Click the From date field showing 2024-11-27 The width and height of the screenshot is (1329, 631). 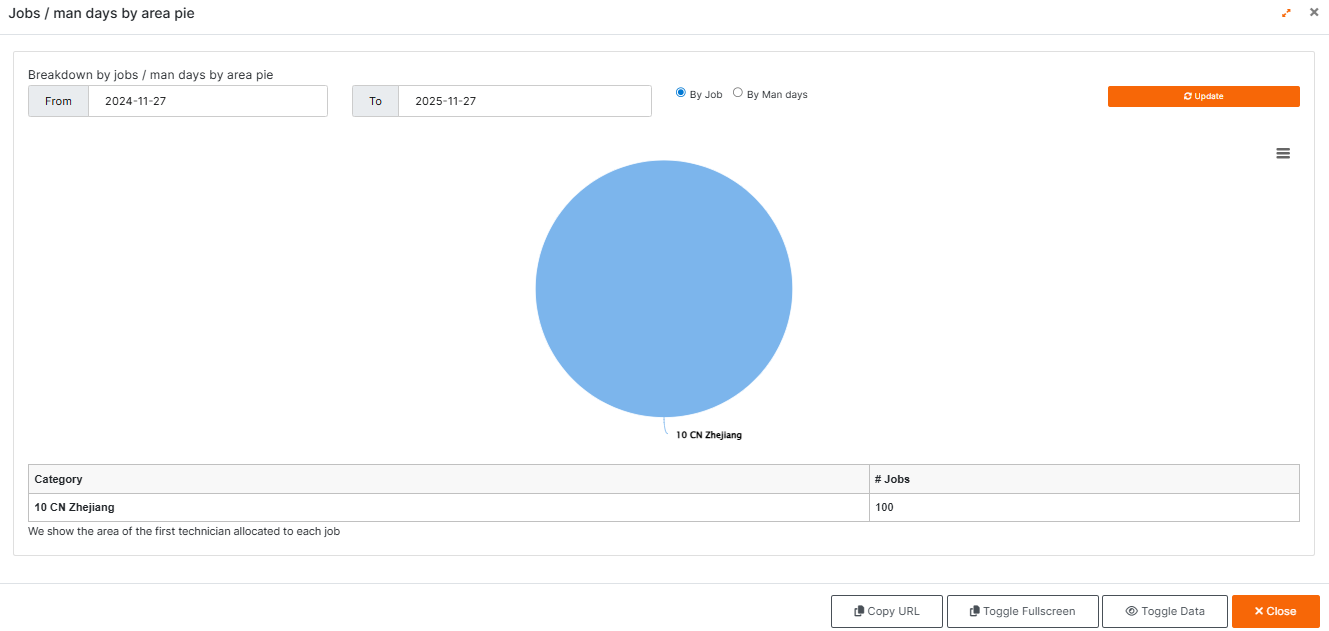tap(207, 101)
